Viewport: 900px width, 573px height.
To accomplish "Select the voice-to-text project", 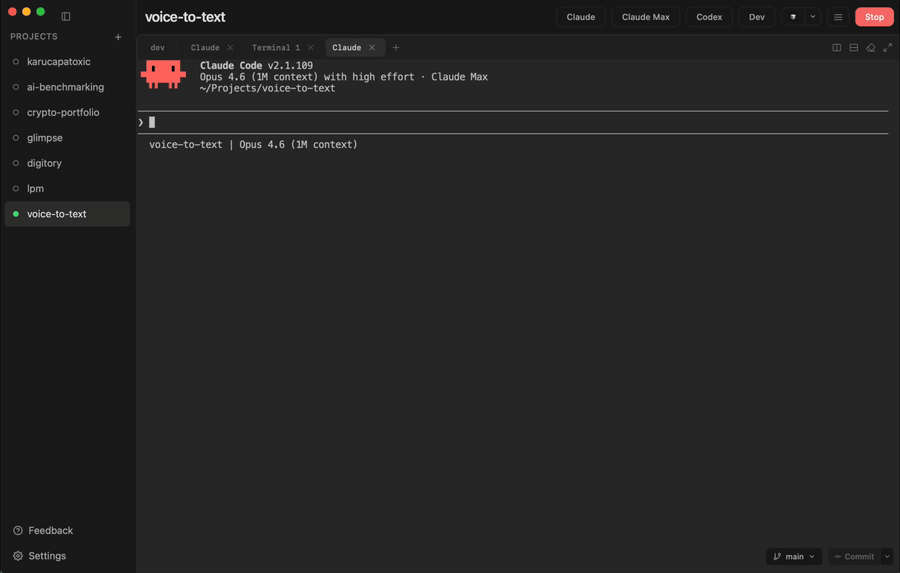I will [x=67, y=214].
